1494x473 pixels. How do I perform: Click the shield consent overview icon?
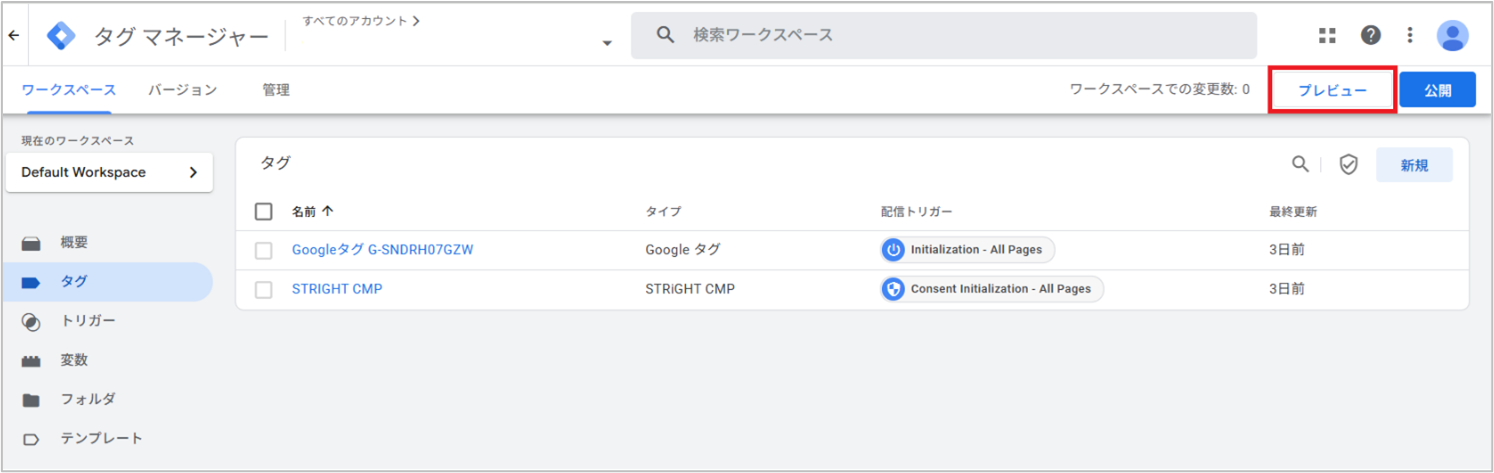[1348, 165]
